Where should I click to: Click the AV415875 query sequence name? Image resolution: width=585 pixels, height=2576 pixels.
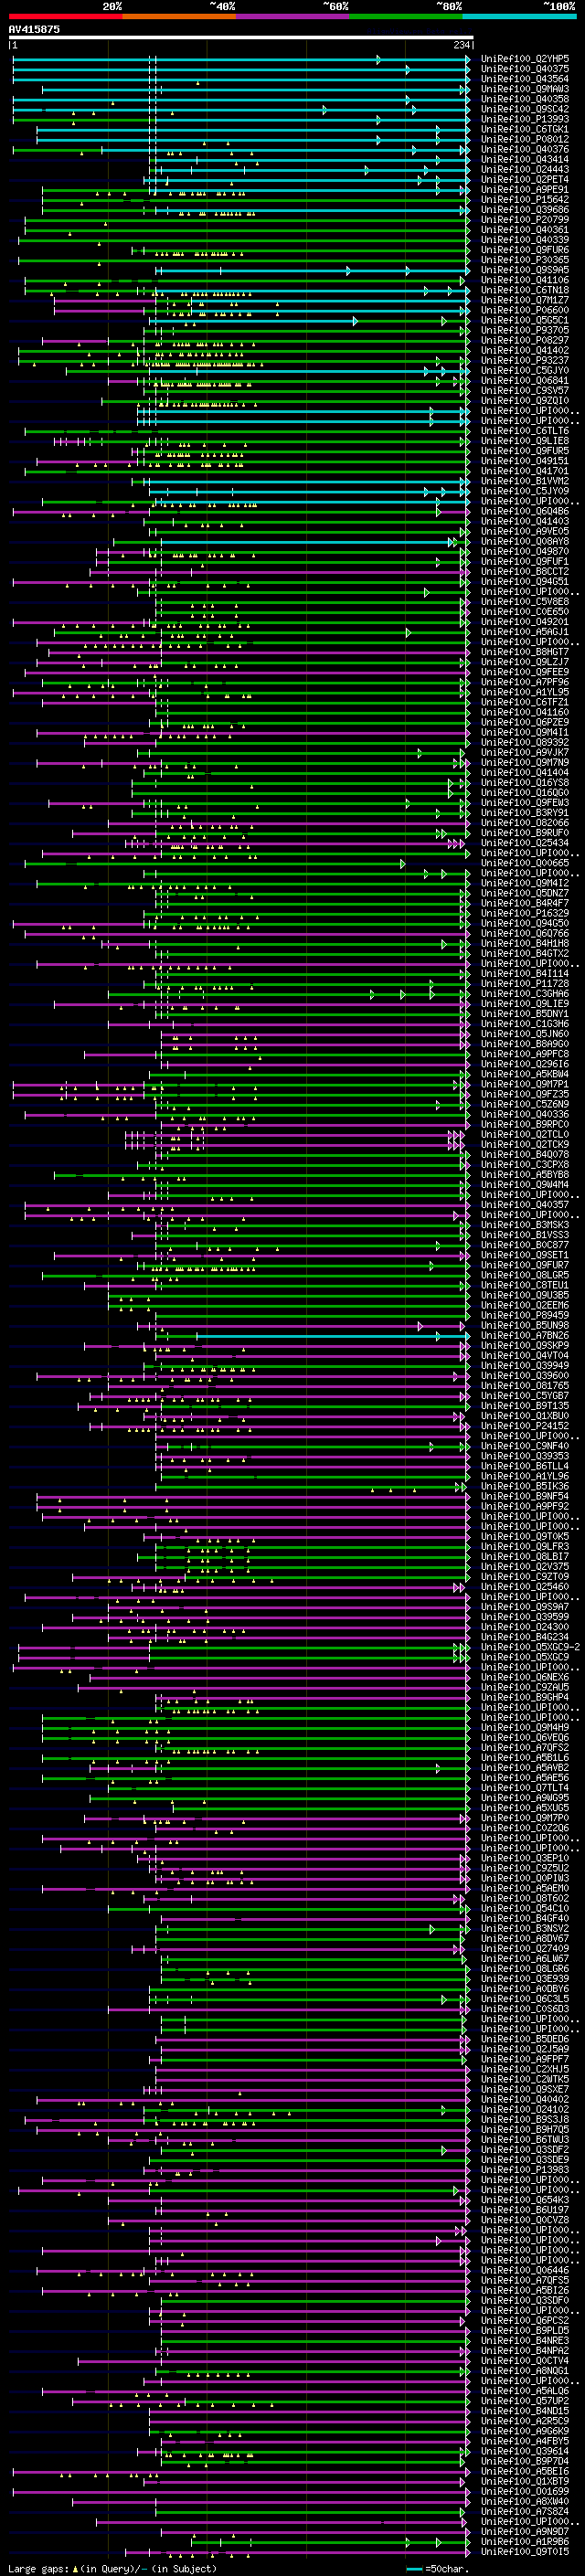point(34,30)
